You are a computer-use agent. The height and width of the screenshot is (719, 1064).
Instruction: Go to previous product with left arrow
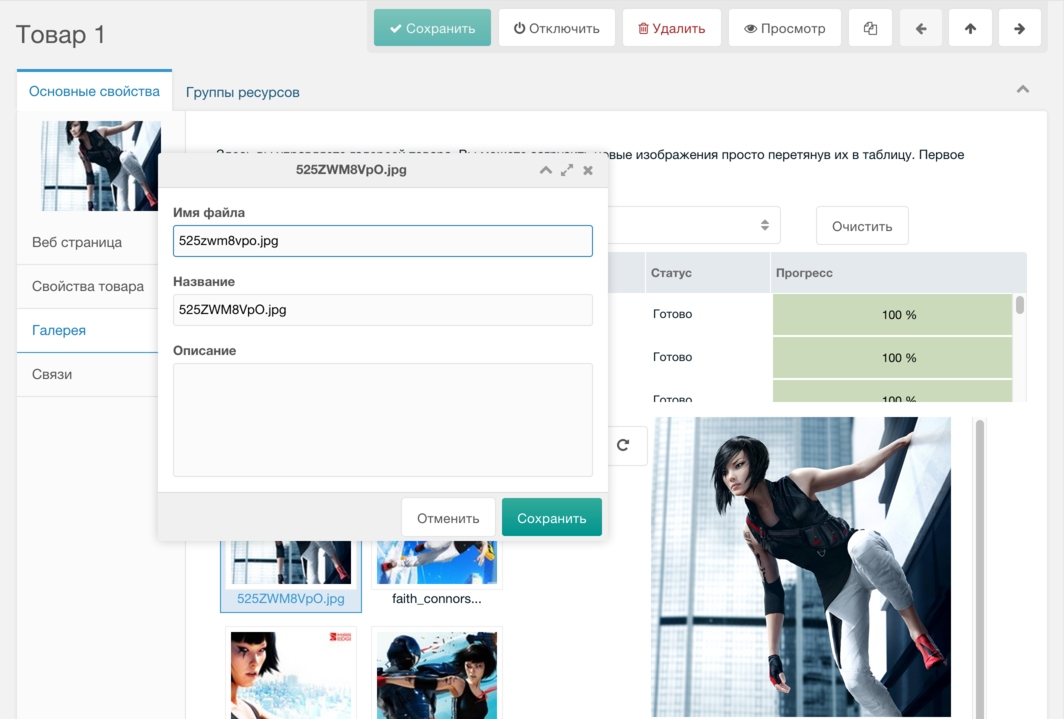(x=921, y=28)
